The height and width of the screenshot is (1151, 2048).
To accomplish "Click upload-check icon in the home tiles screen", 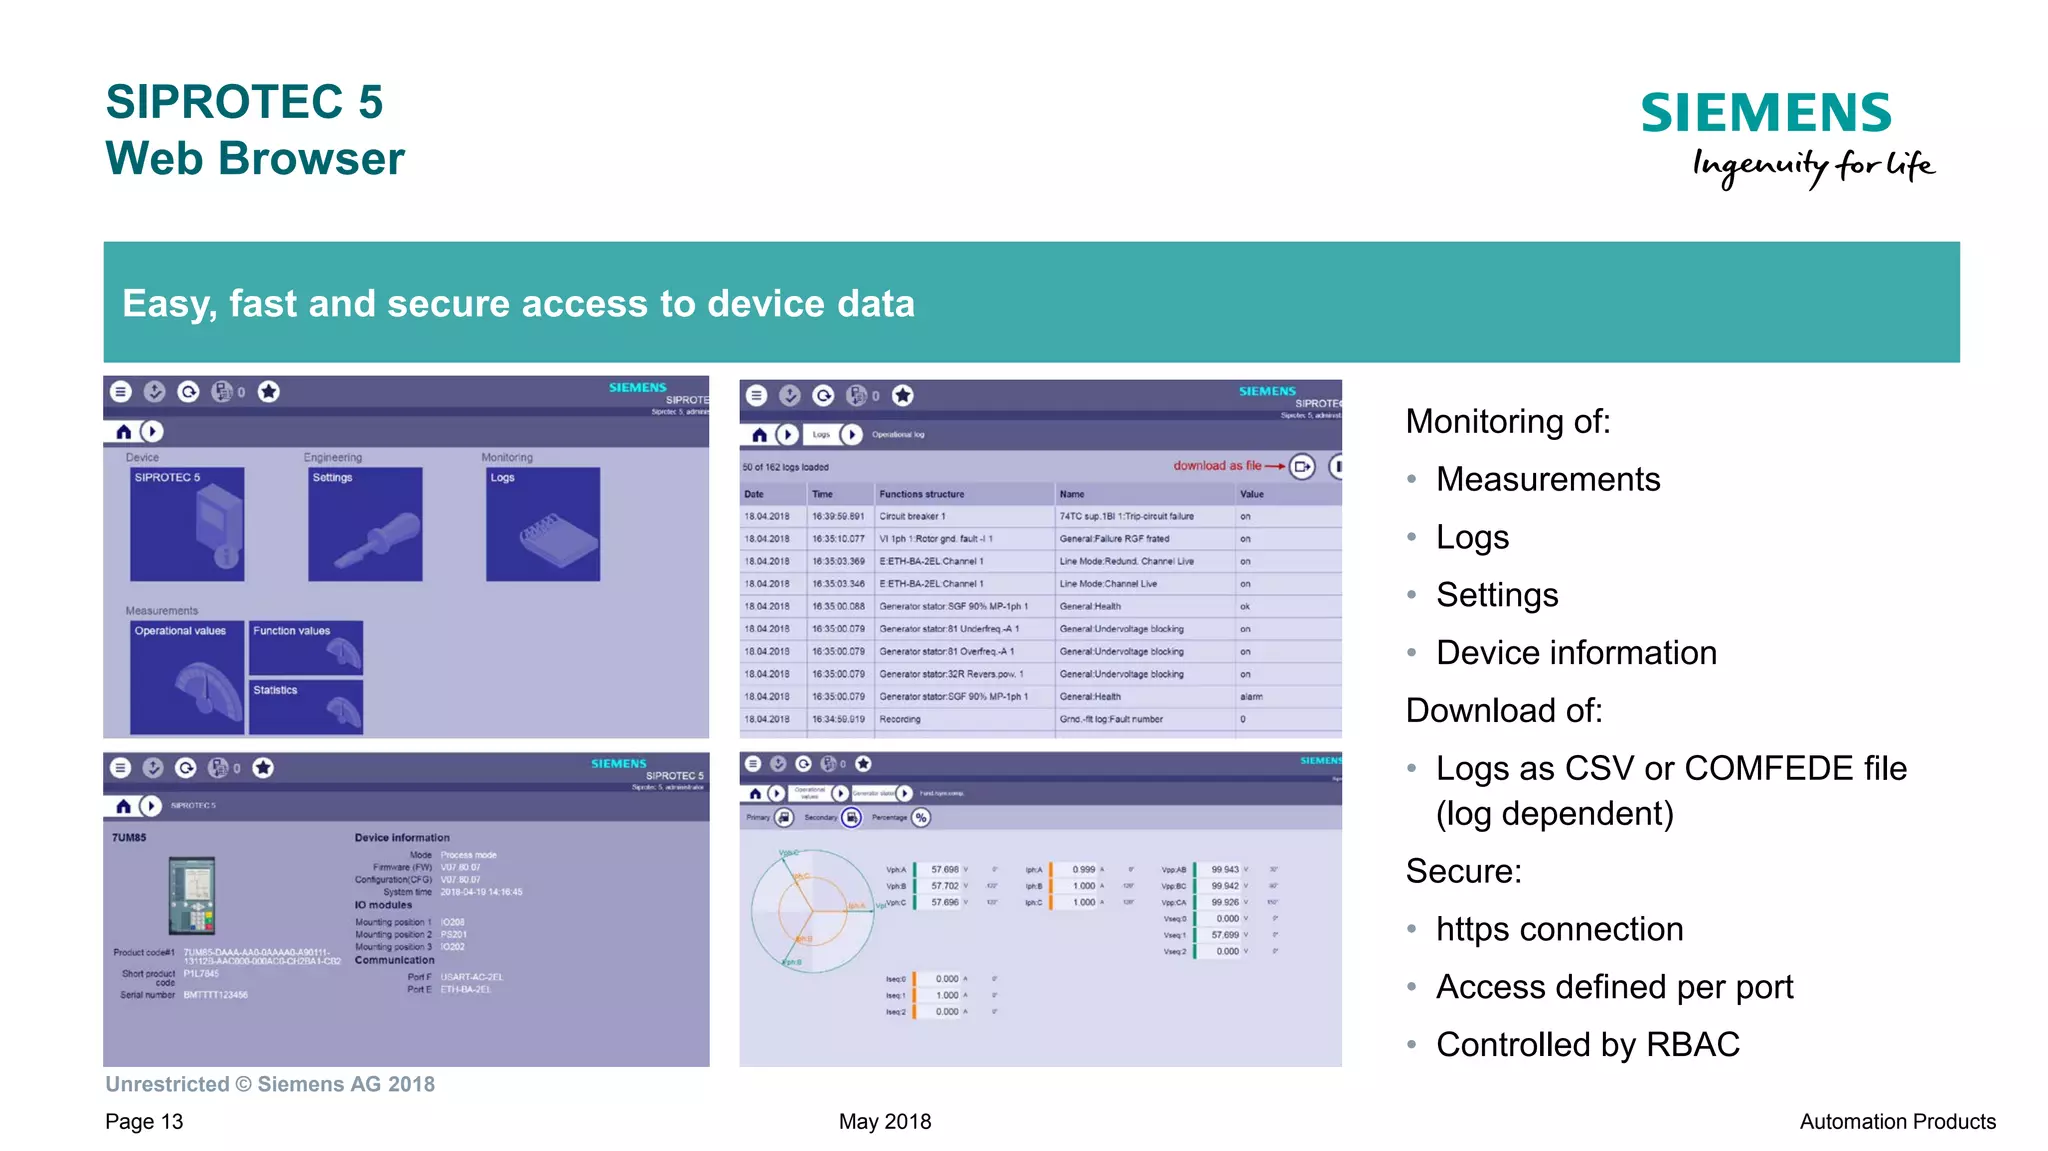I will 154,392.
